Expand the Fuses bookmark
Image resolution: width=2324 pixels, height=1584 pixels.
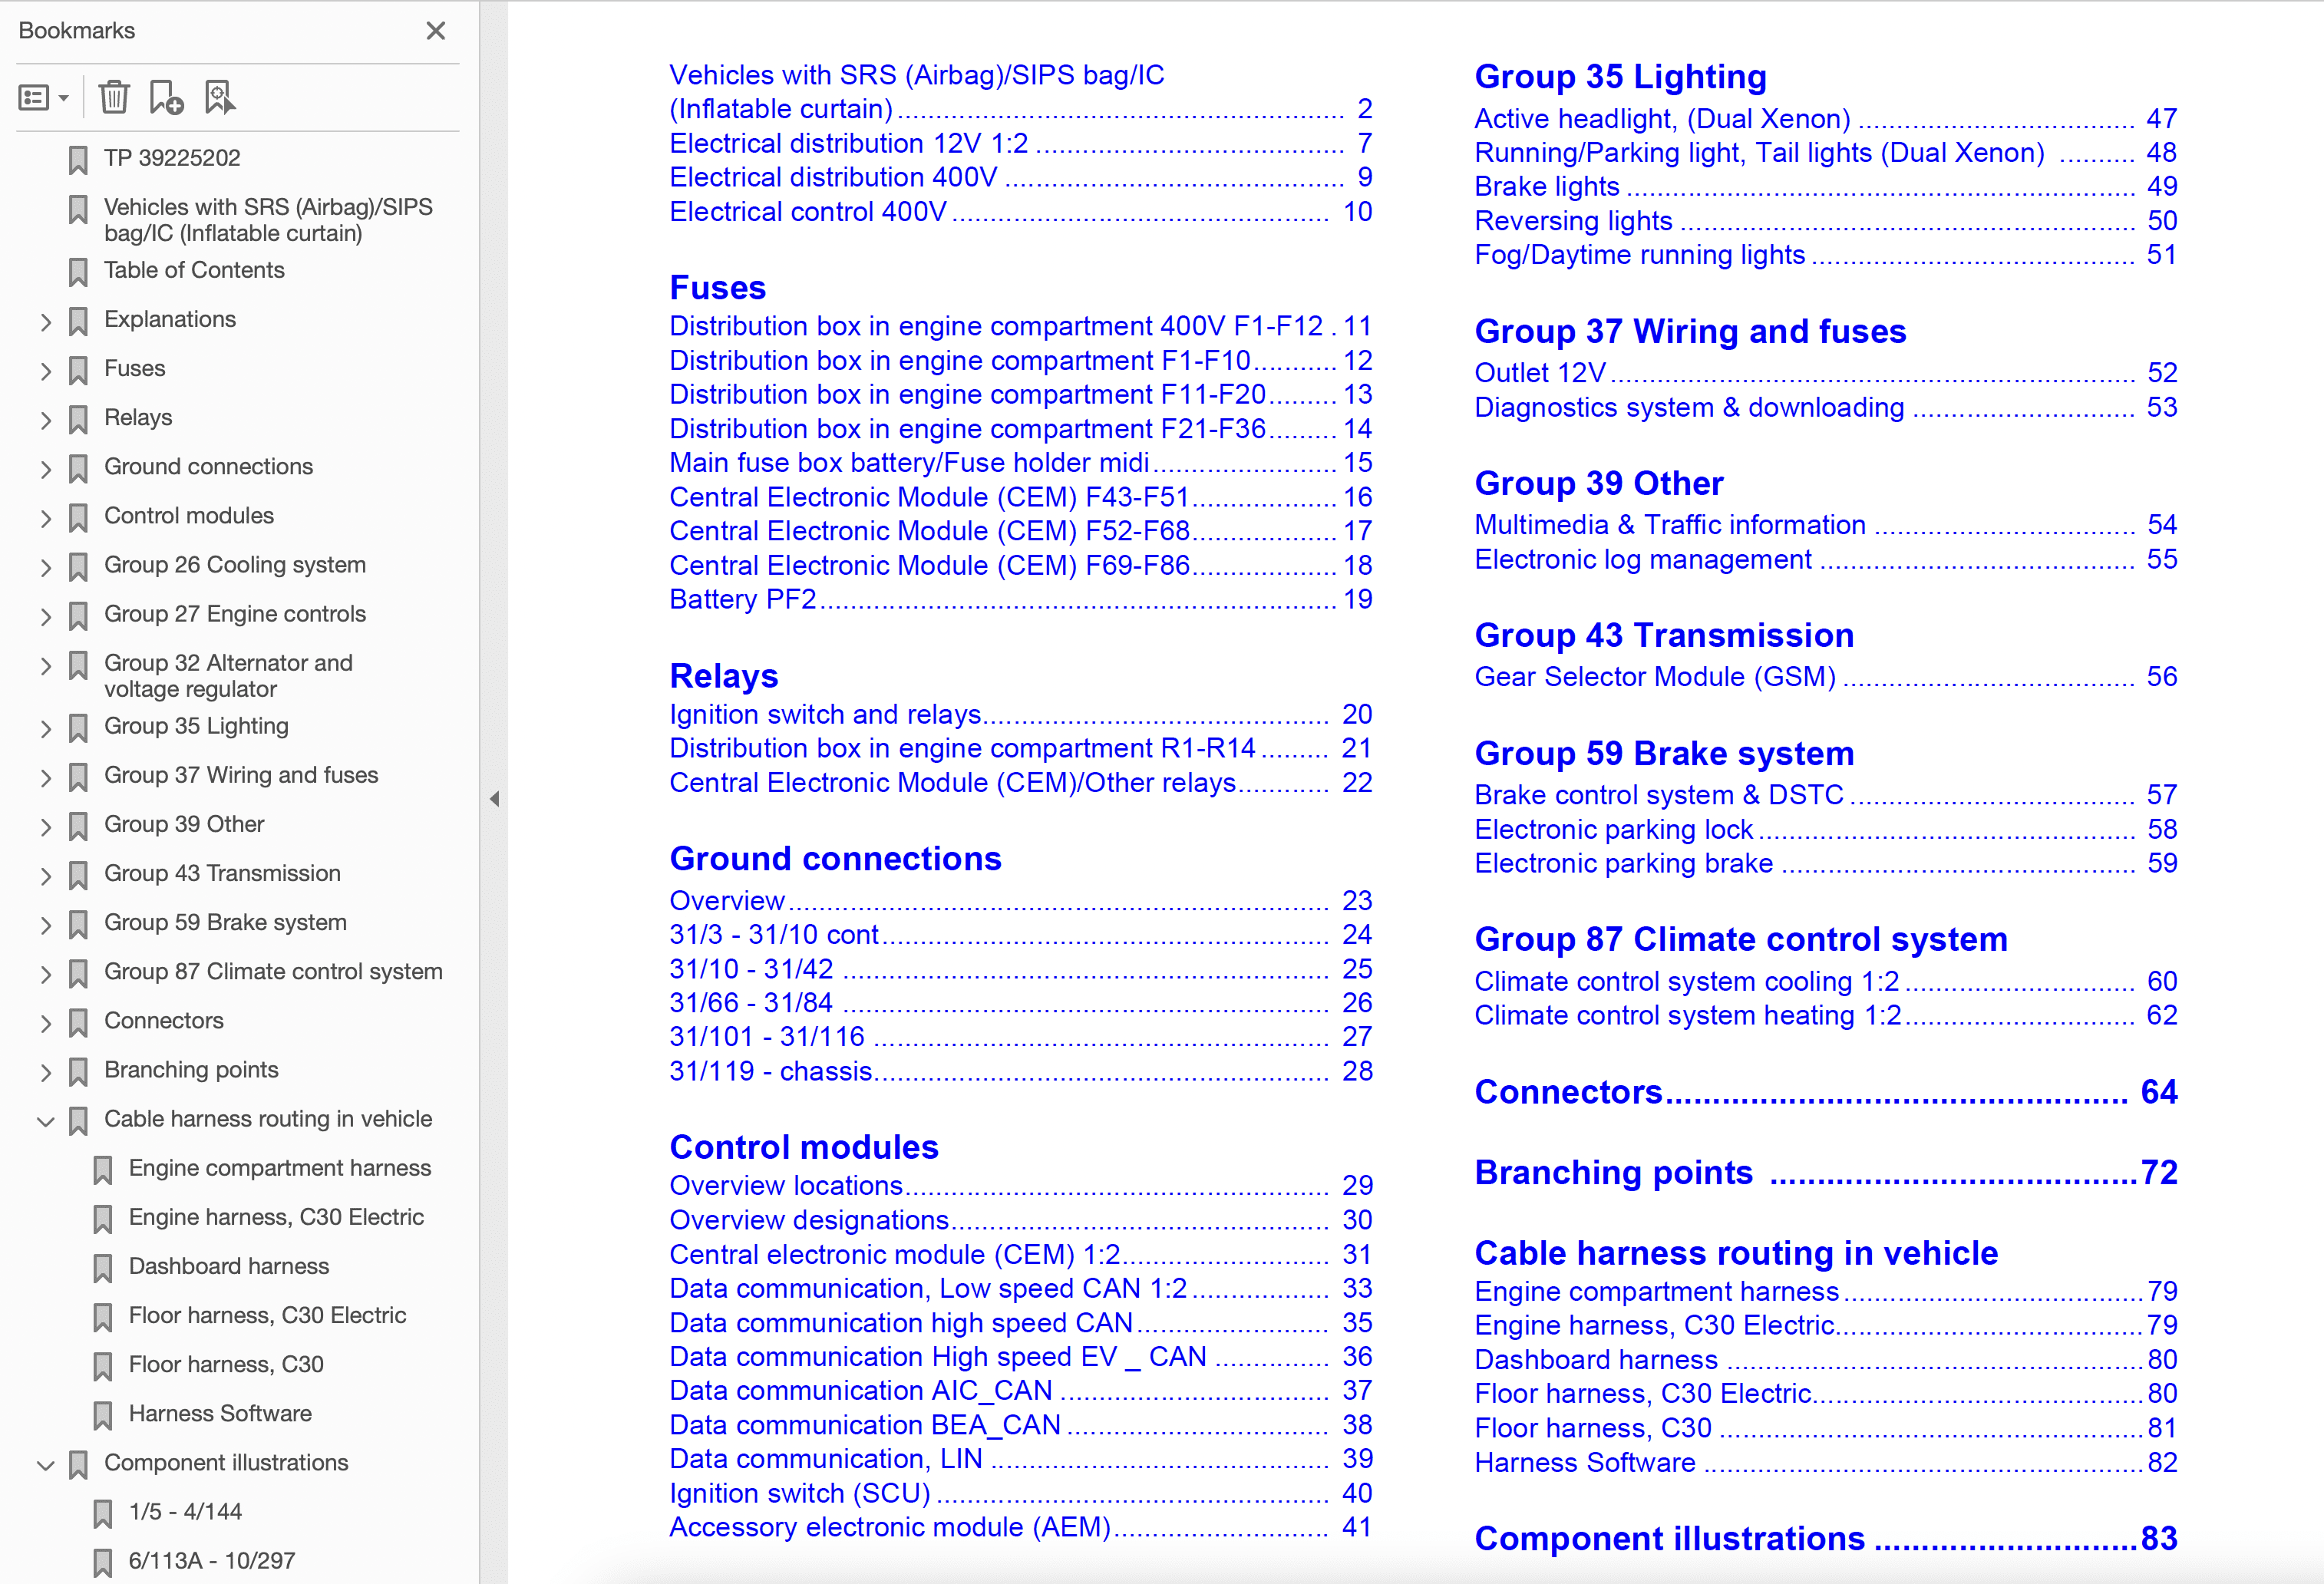pyautogui.click(x=45, y=370)
